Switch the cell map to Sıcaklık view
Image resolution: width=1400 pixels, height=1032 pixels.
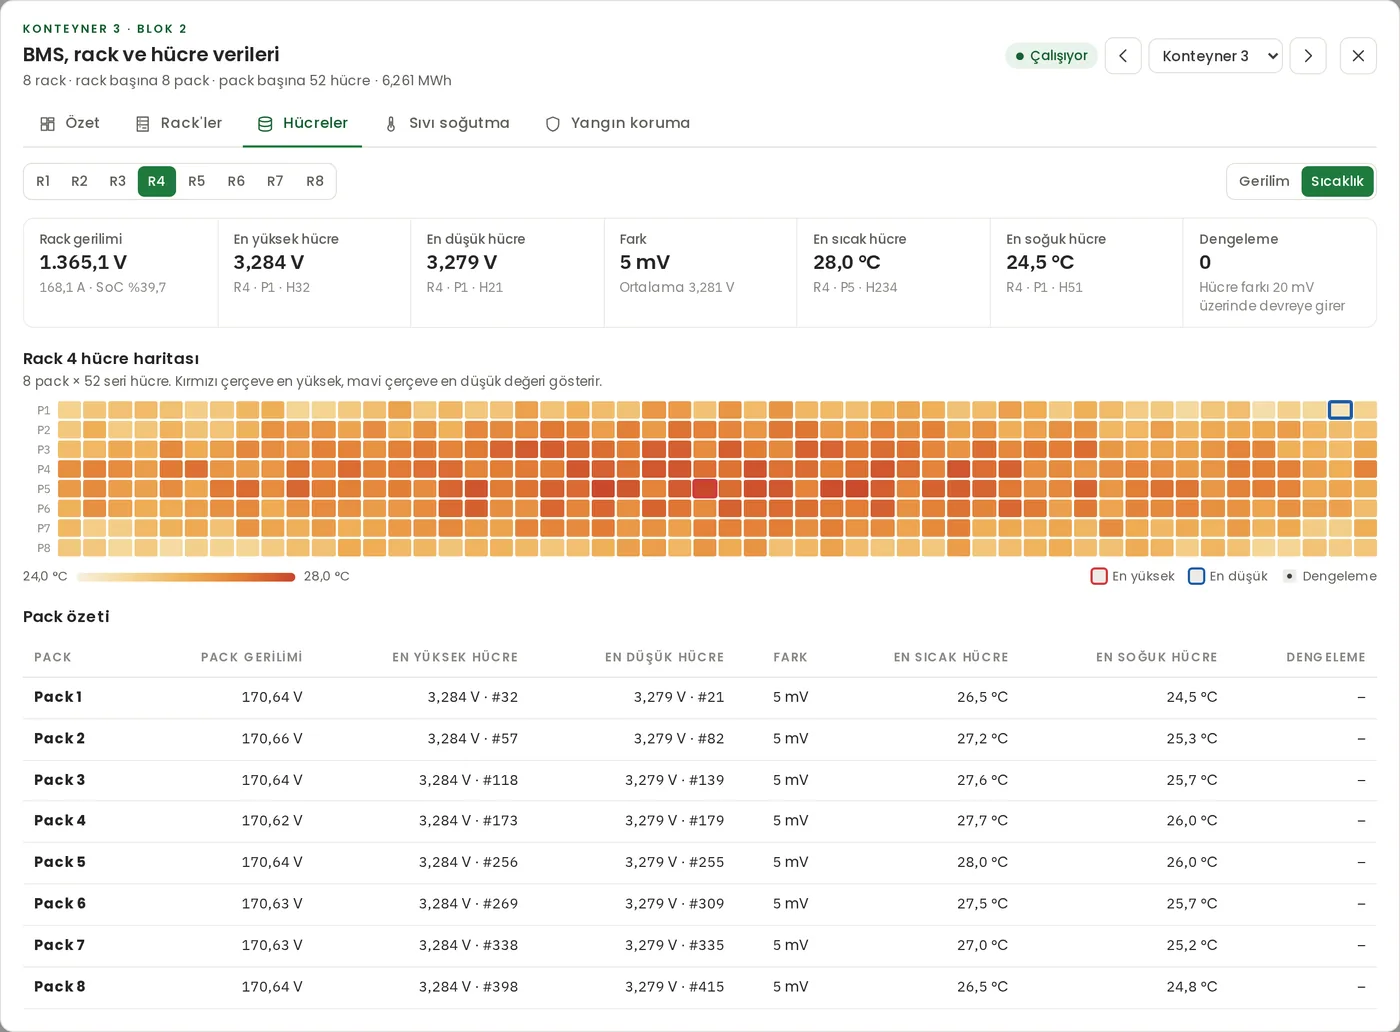1337,181
